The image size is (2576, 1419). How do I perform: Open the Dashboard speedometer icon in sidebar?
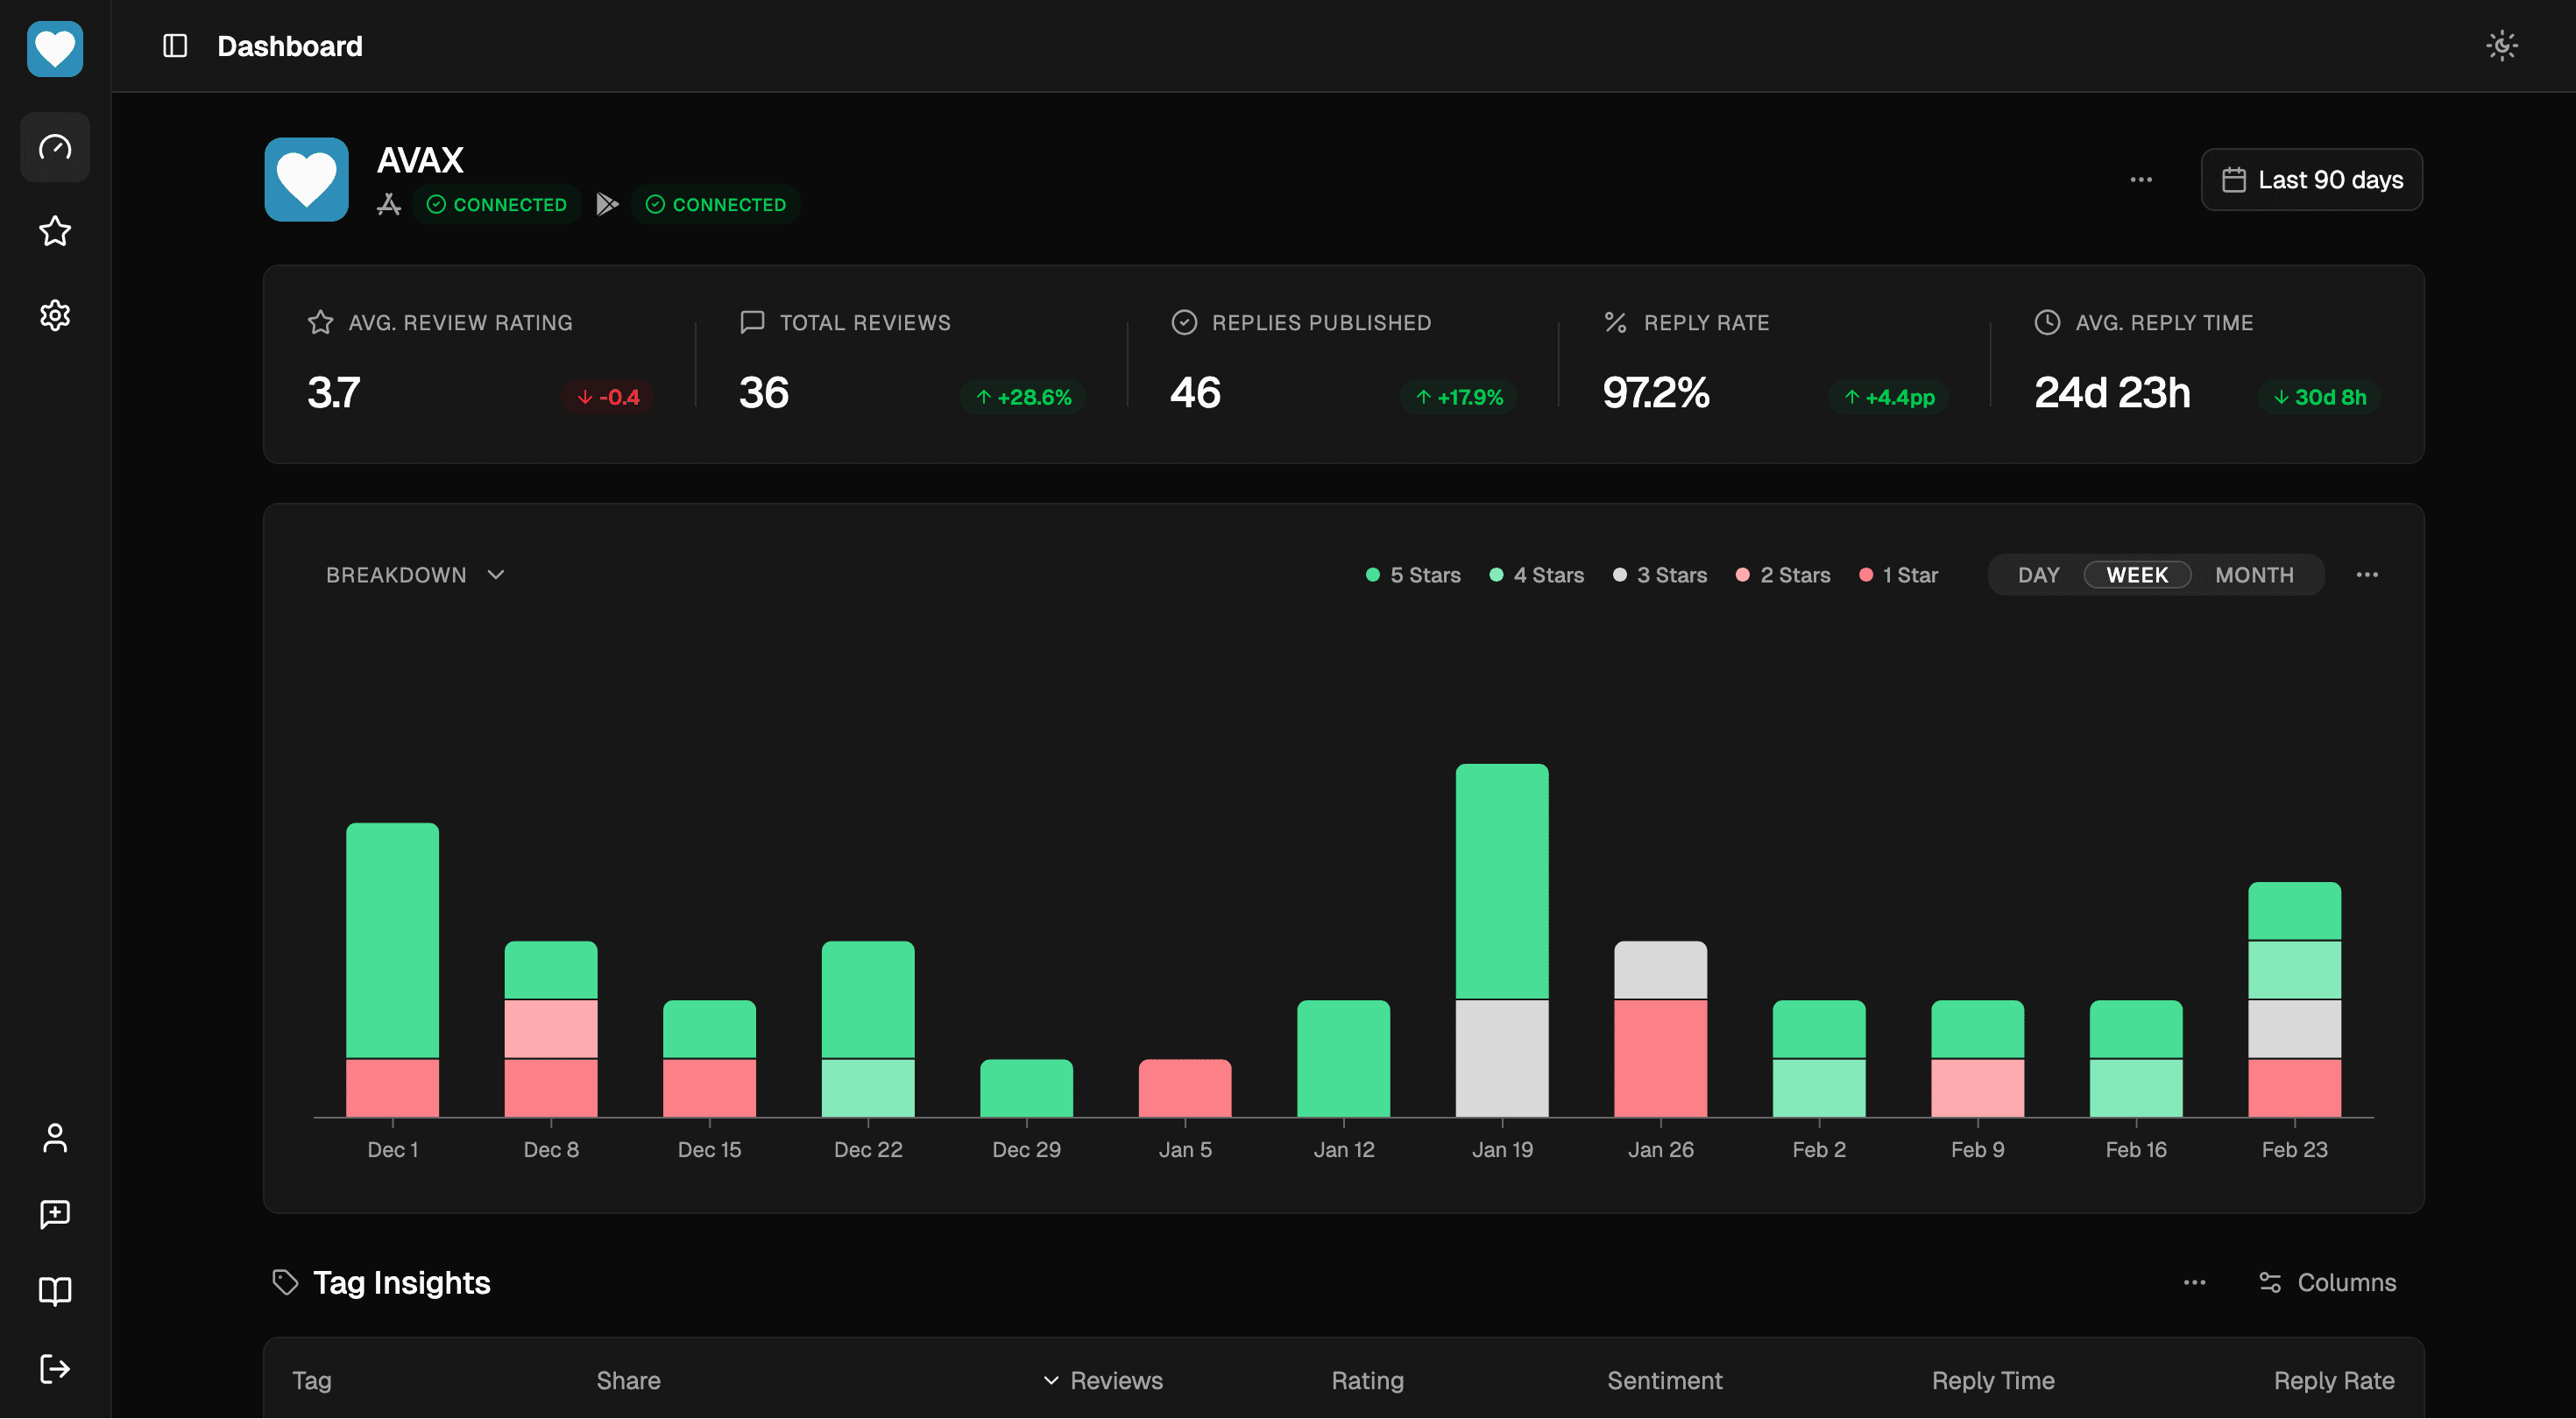(54, 147)
